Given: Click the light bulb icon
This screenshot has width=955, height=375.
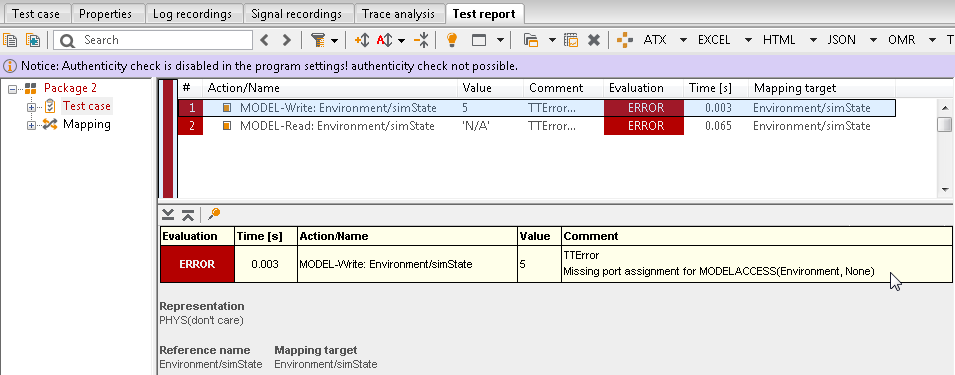Looking at the screenshot, I should [x=451, y=40].
